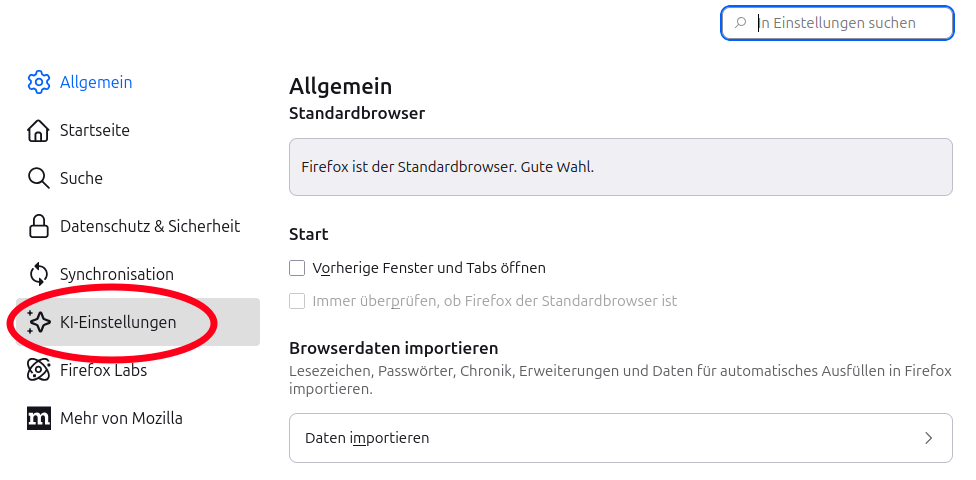Toggle the "Immer überprüfen" Standardbrowser checkbox

[297, 300]
